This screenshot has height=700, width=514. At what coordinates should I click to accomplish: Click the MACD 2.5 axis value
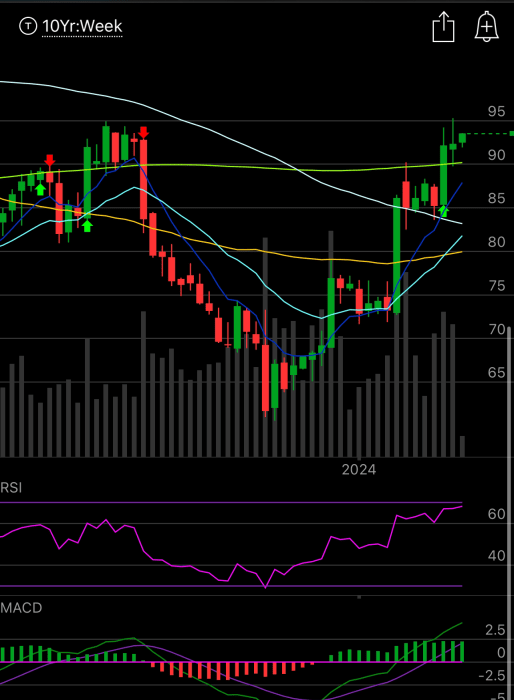495,630
